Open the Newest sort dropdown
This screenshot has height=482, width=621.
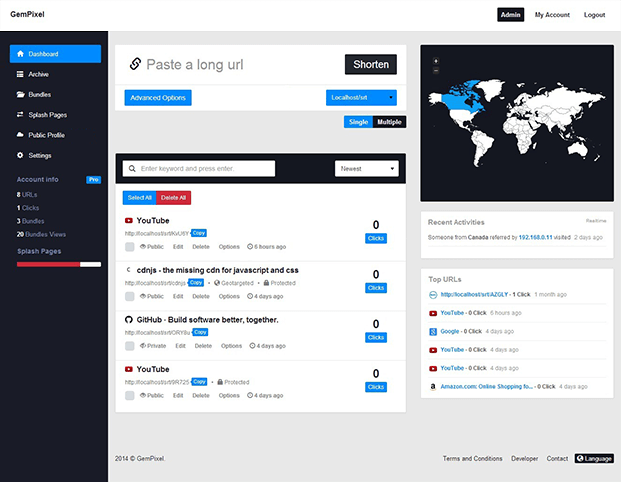point(366,169)
